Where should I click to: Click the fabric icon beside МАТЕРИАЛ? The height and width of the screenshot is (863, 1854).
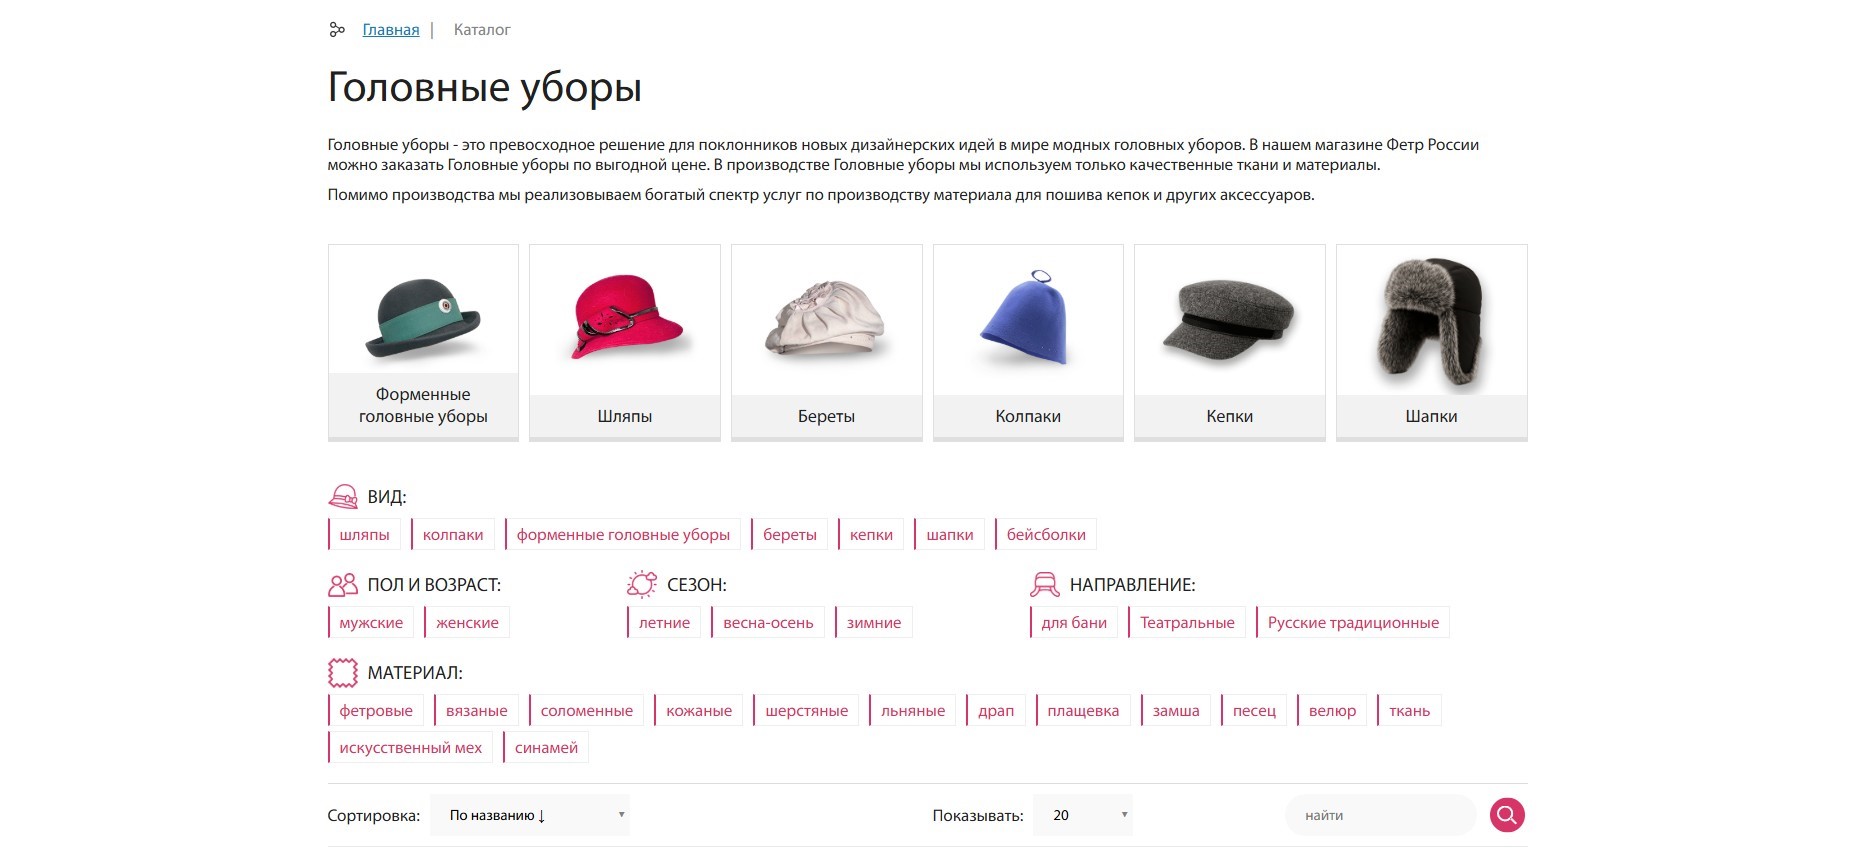tap(343, 673)
